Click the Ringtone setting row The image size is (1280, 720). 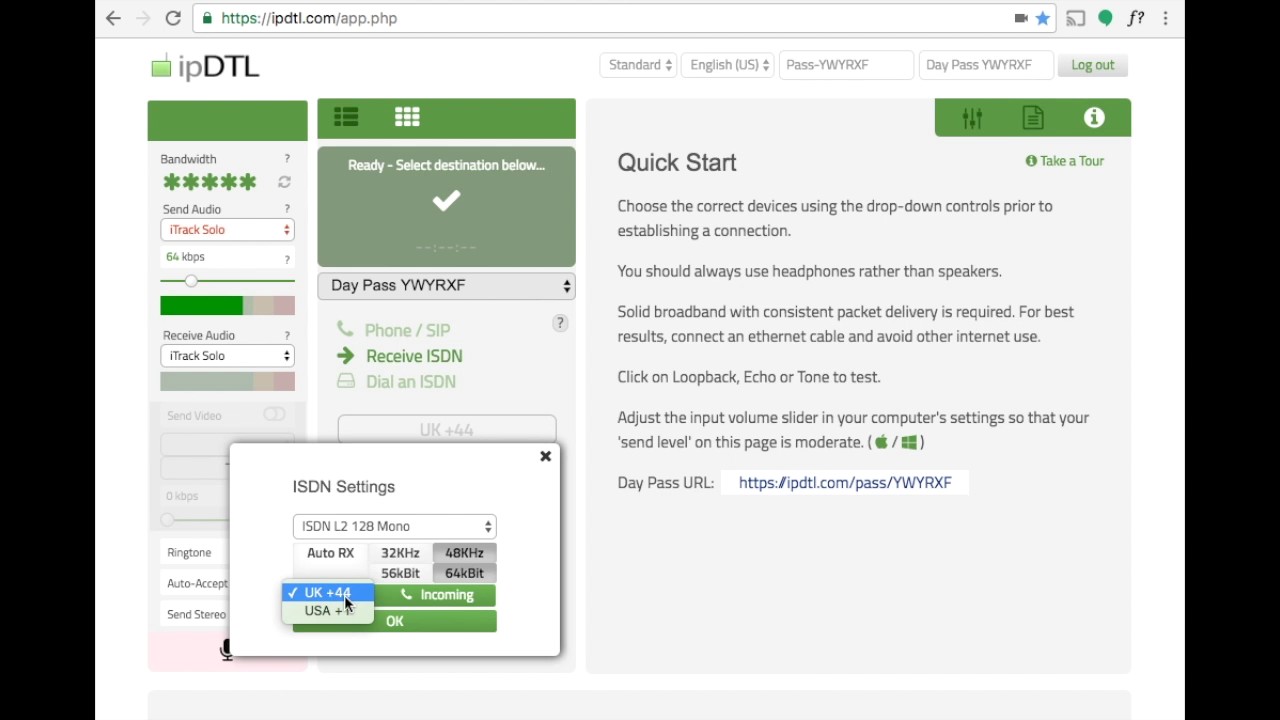(196, 552)
